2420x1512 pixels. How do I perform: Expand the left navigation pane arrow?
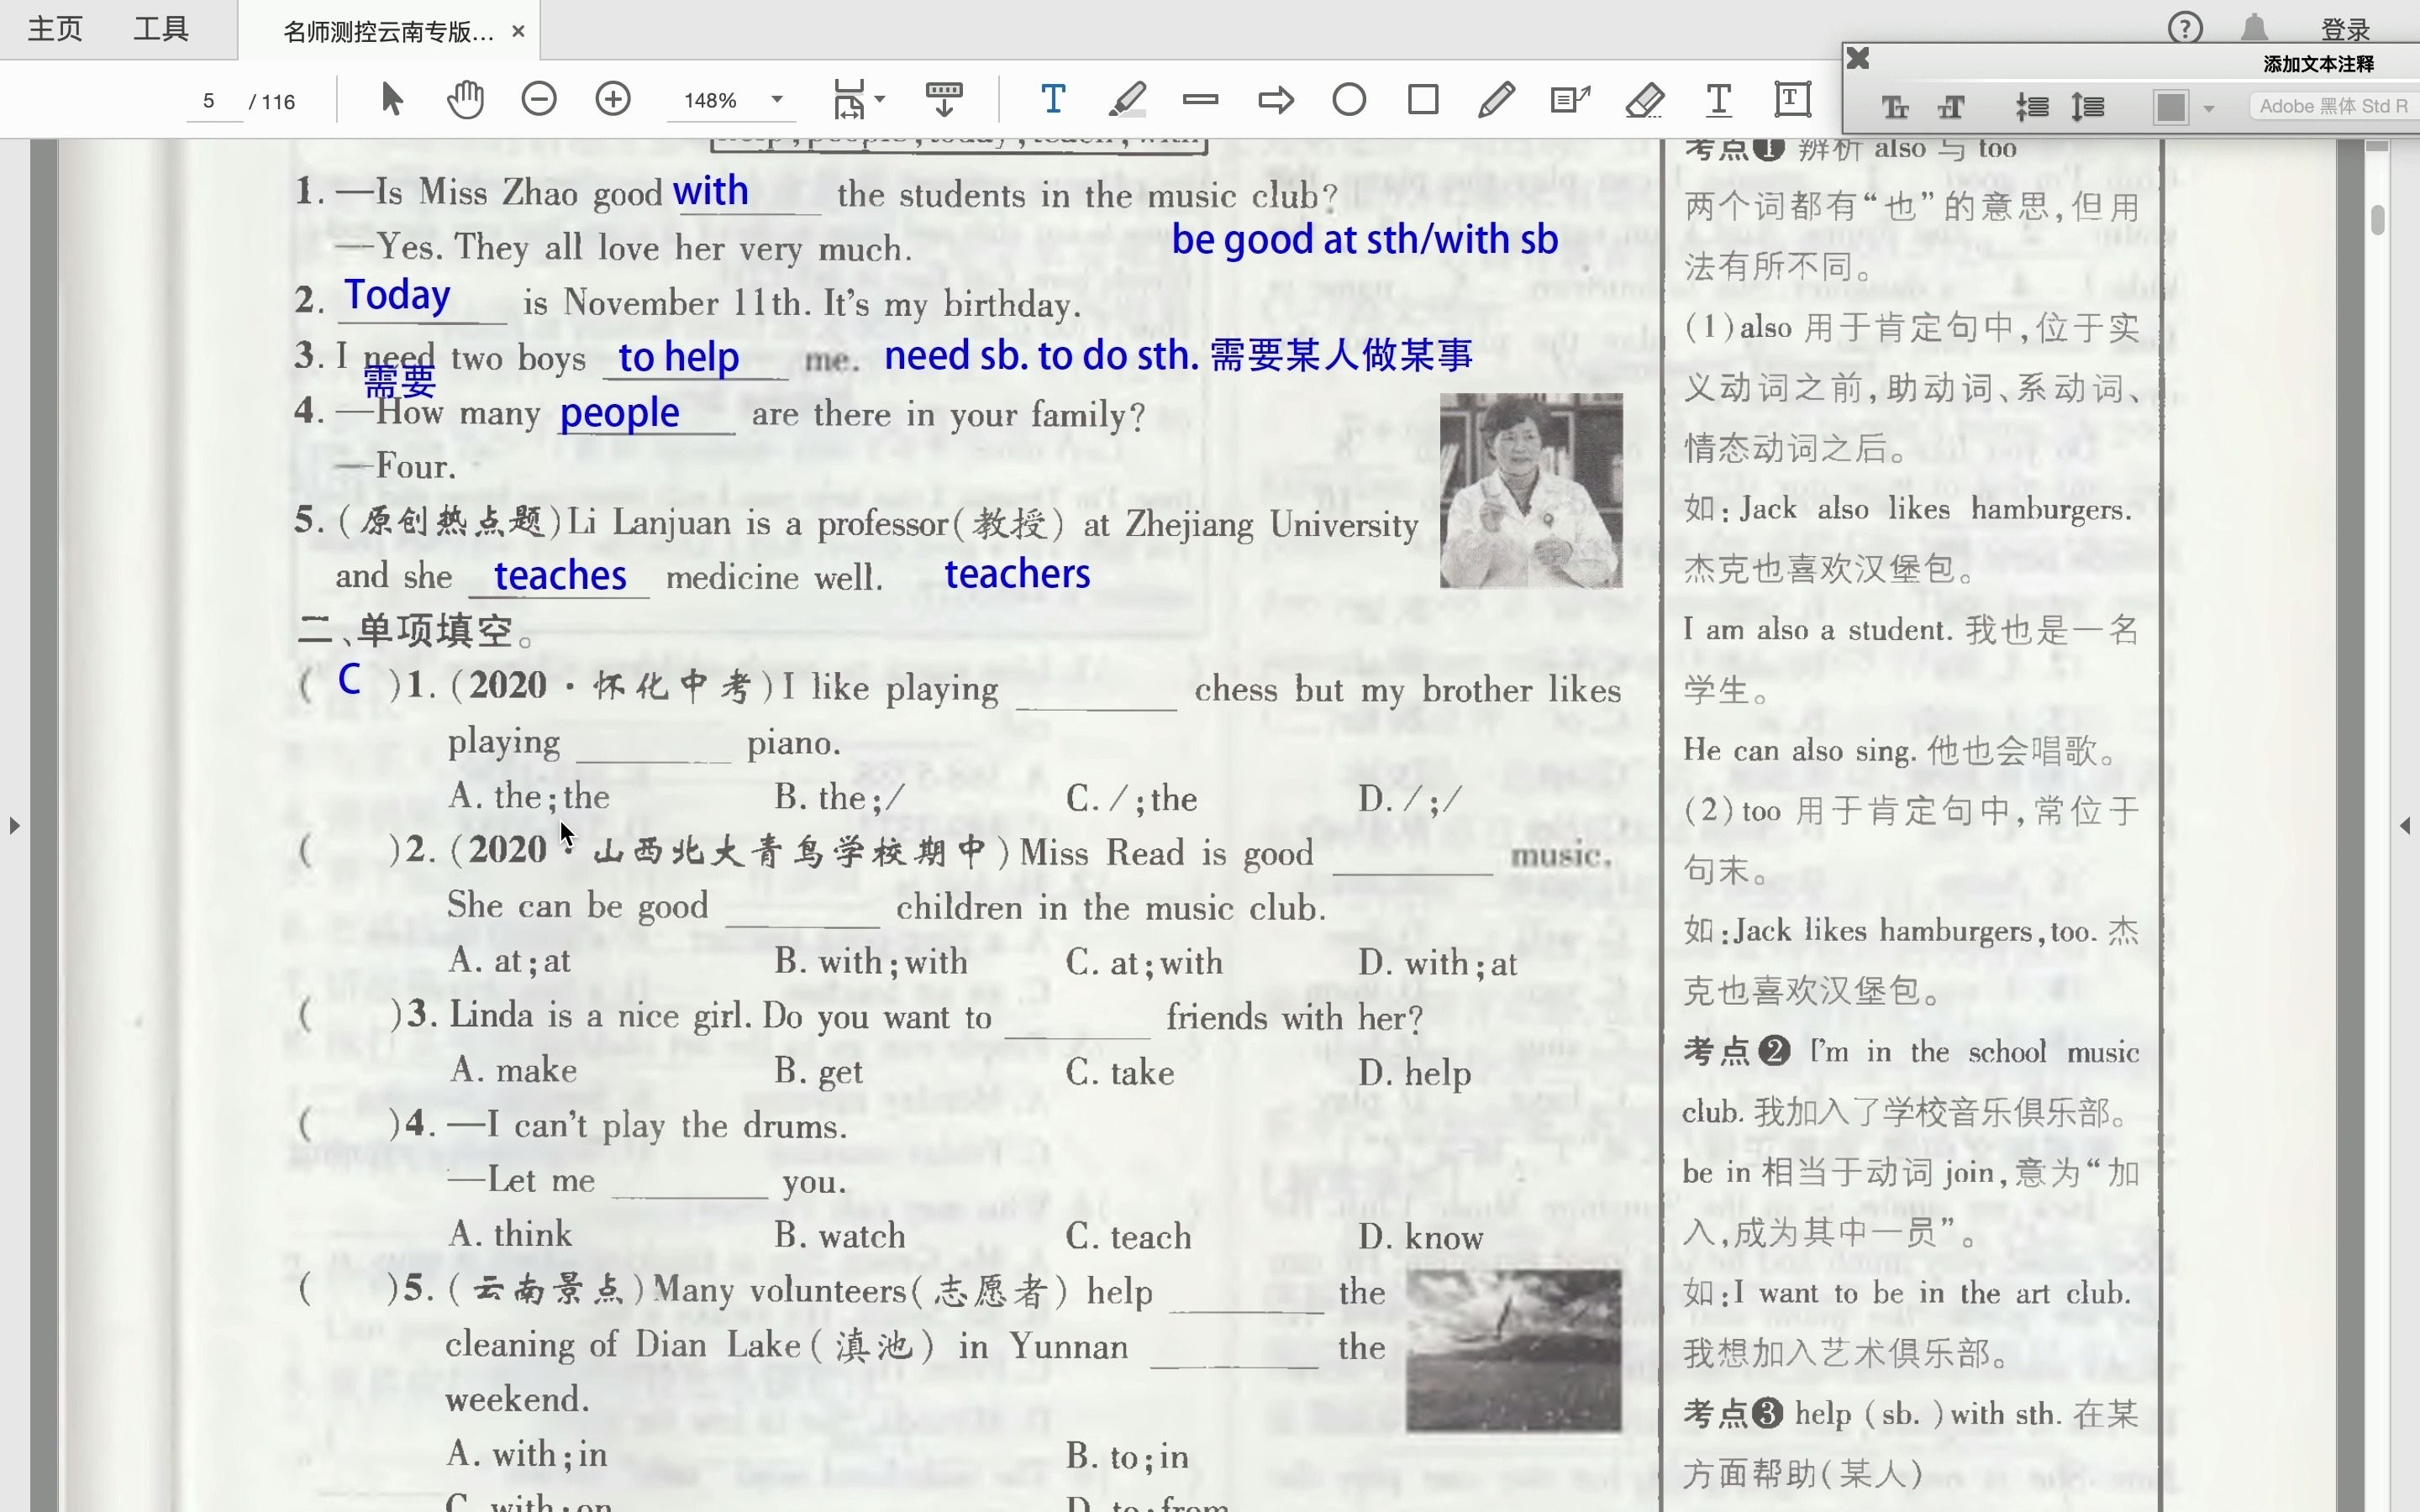(x=14, y=826)
